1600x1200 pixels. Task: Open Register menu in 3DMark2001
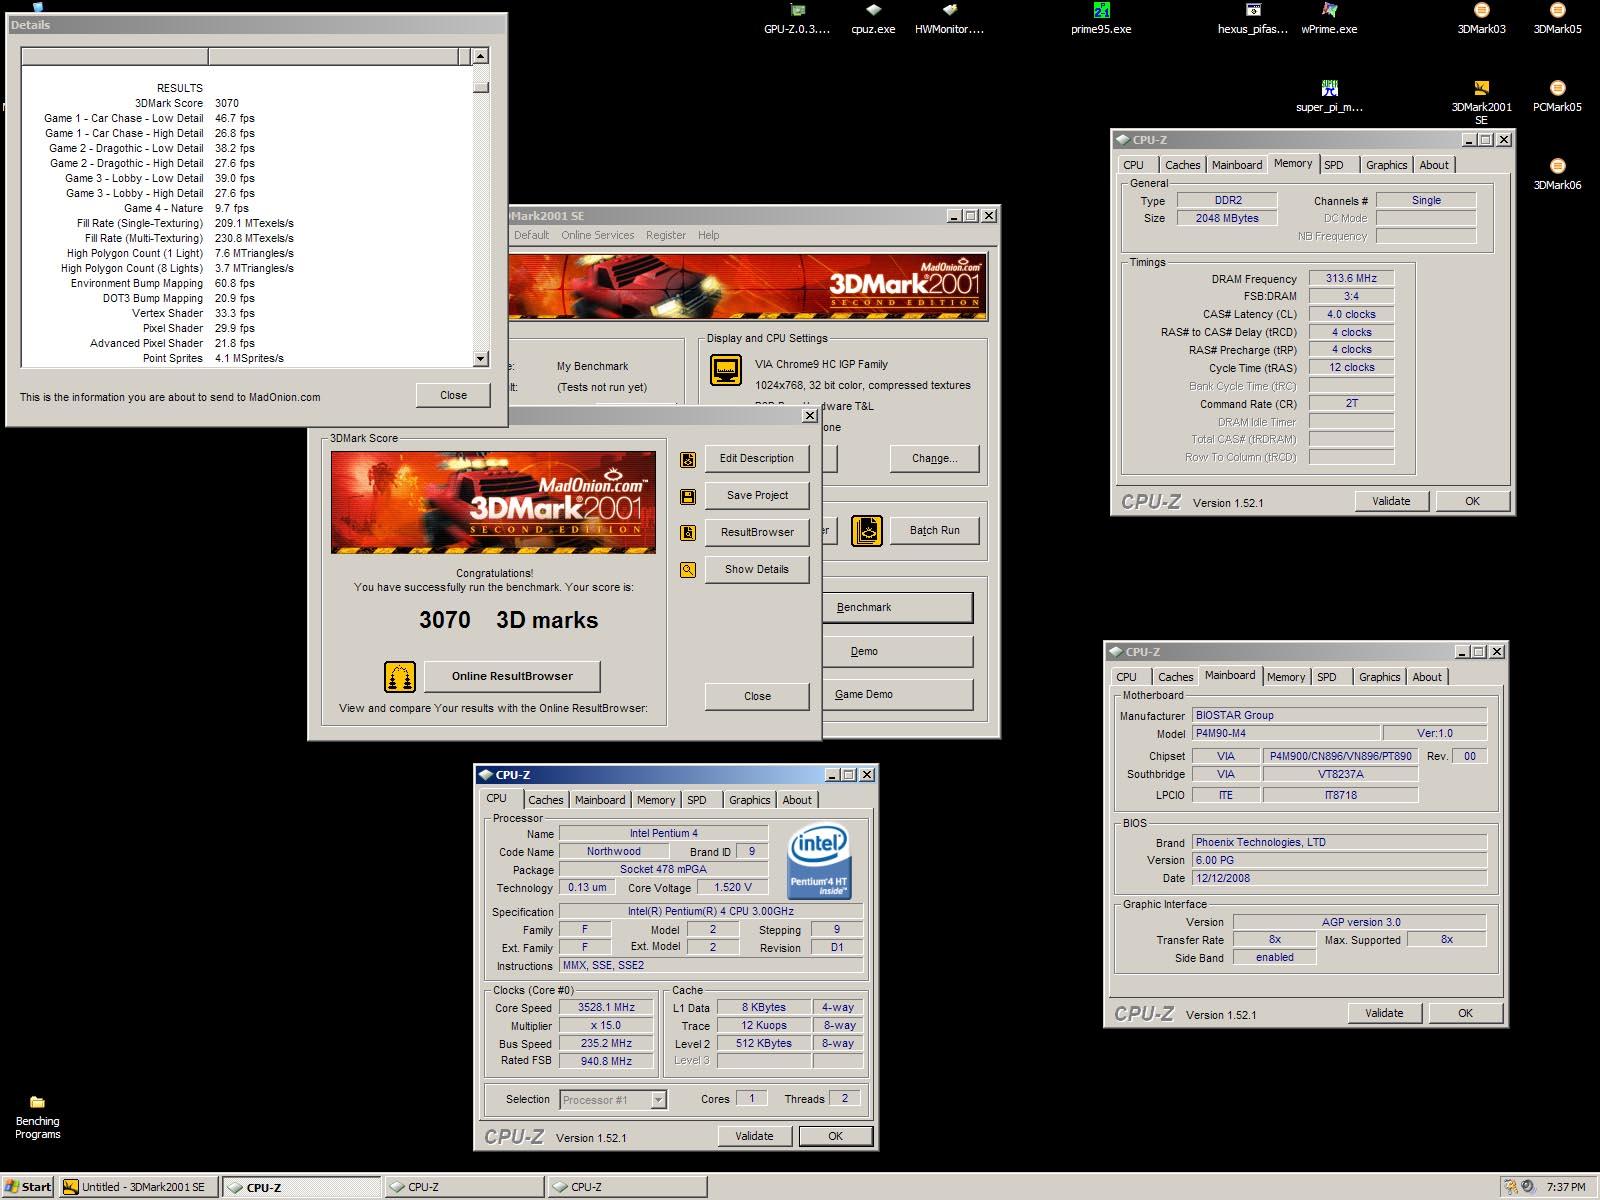point(665,235)
